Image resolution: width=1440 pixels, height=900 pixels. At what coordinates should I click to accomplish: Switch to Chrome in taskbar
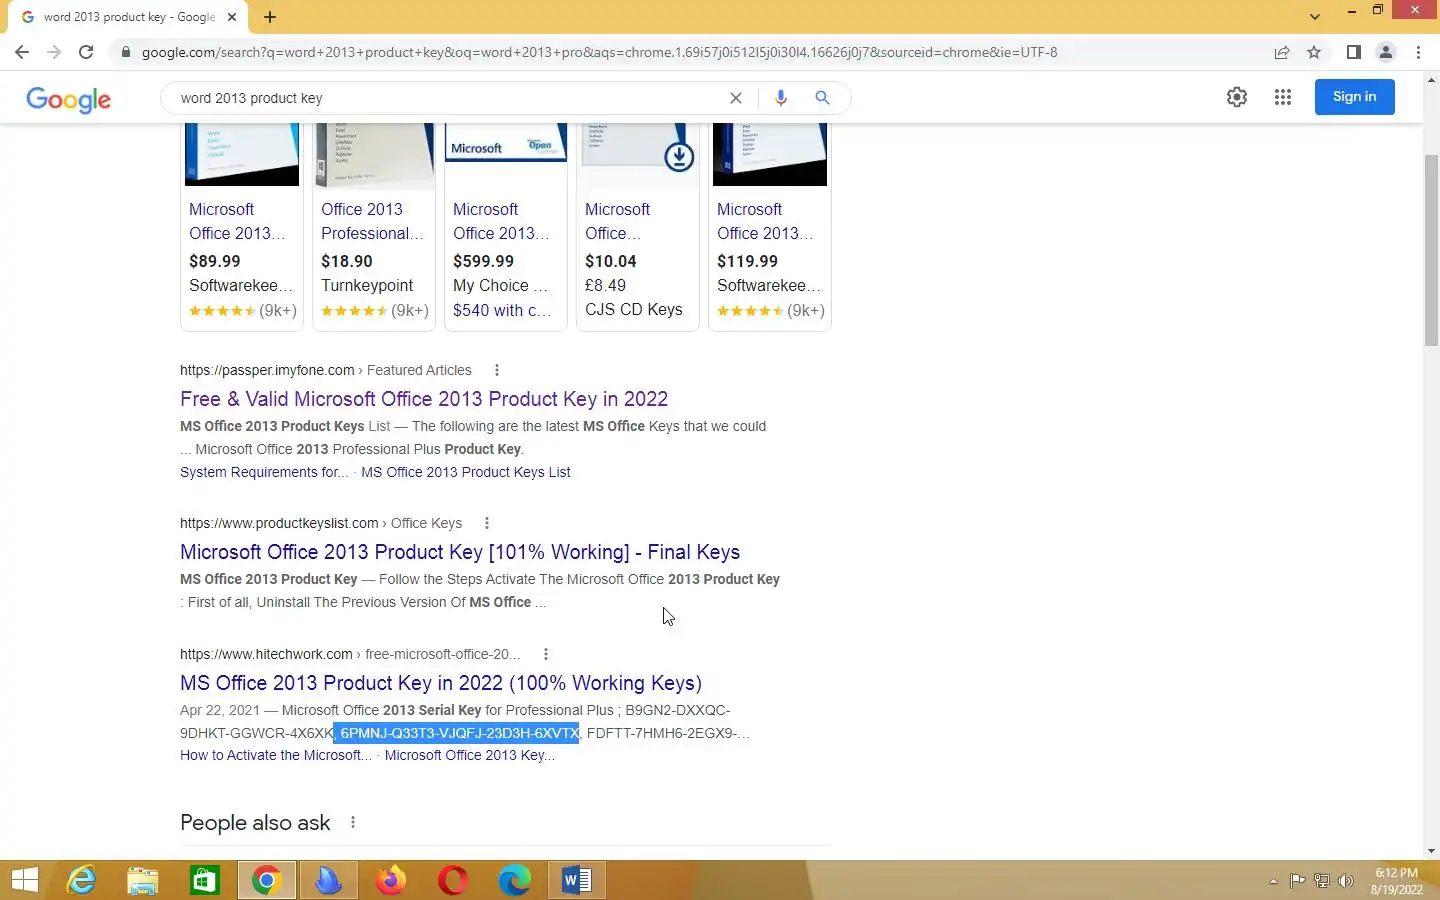coord(267,880)
